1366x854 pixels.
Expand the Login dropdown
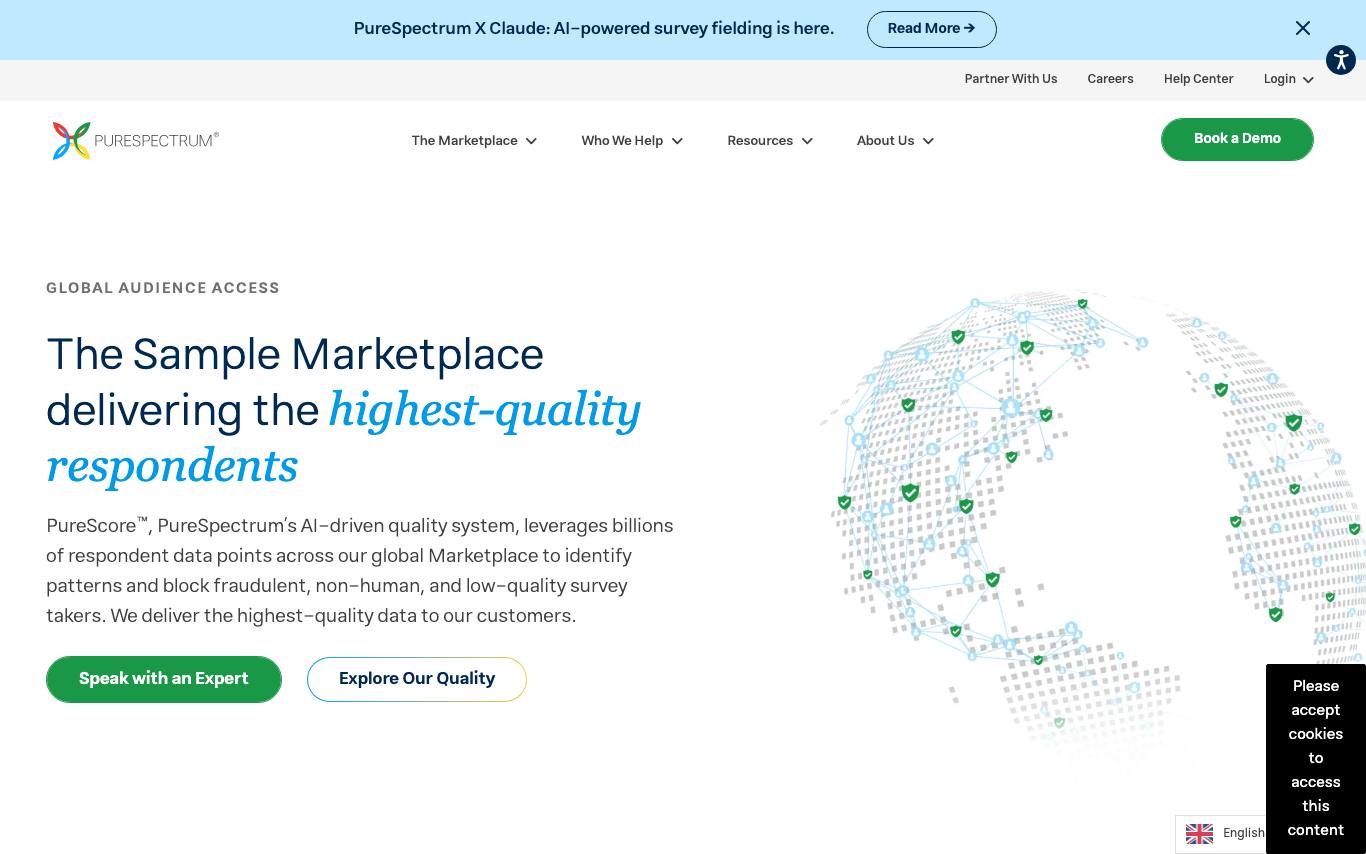pos(1288,79)
